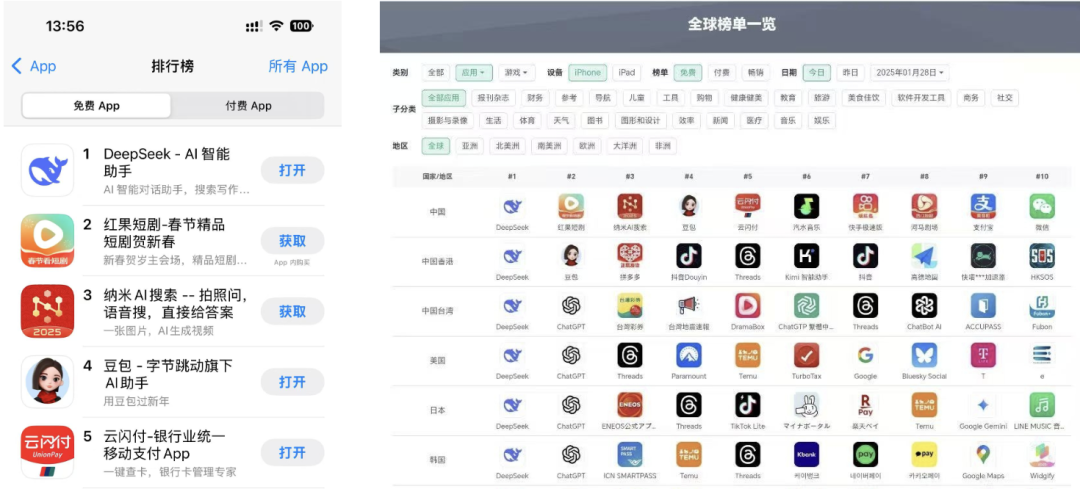This screenshot has height=489, width=1080.
Task: Switch to the 付费 App tab on phone
Action: coord(248,105)
